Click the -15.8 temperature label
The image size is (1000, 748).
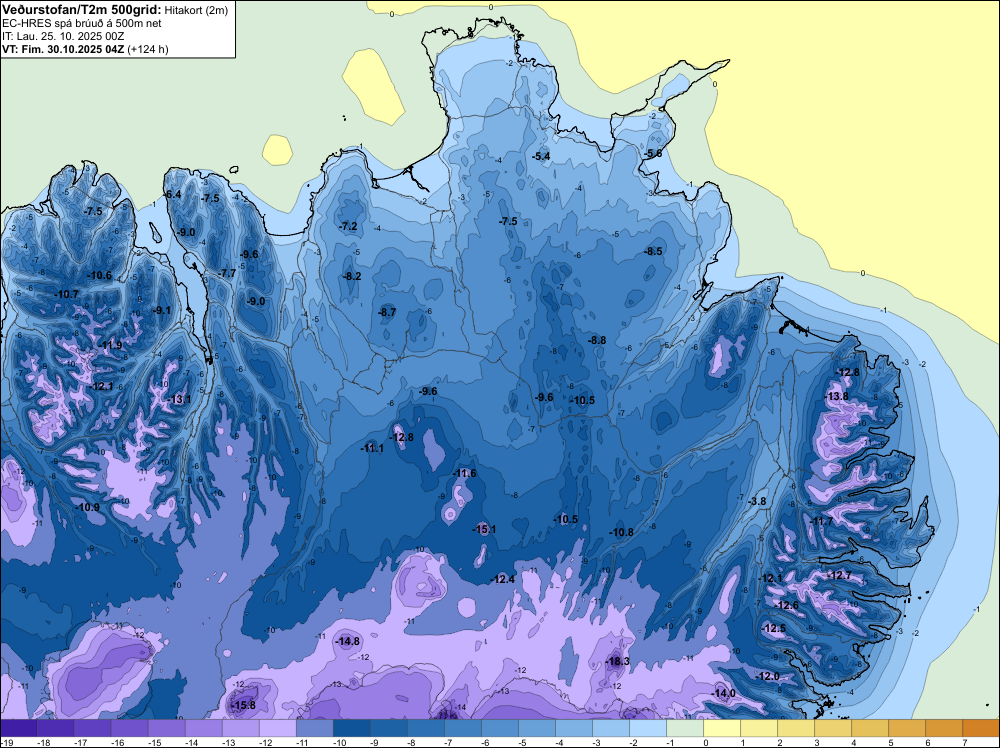pyautogui.click(x=244, y=705)
